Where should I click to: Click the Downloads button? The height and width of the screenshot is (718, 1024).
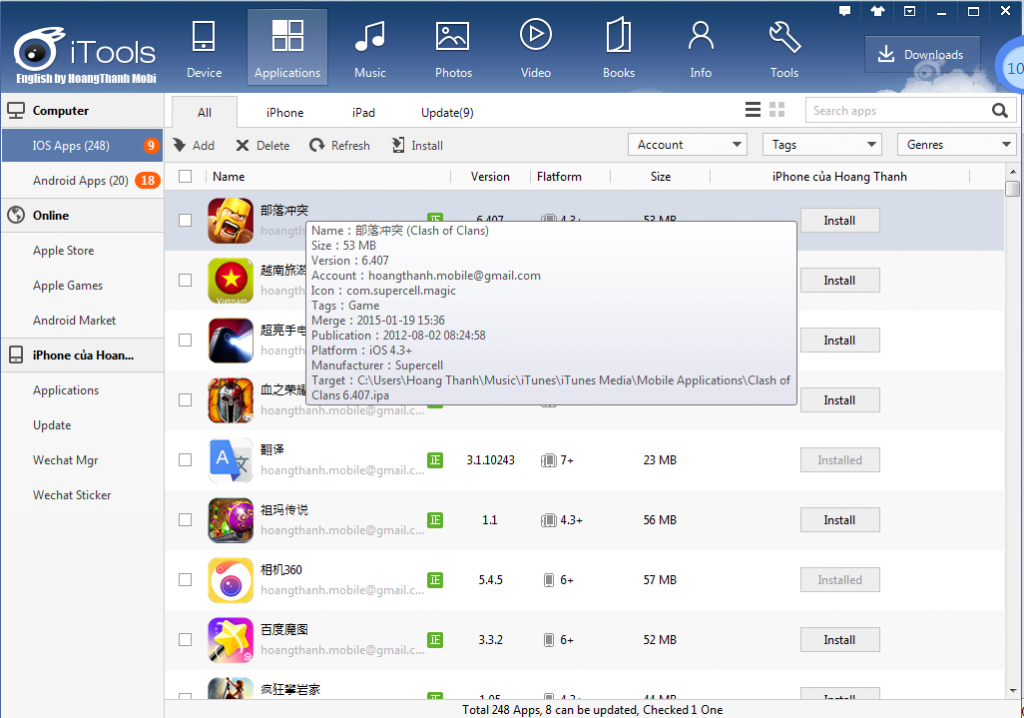pos(921,54)
